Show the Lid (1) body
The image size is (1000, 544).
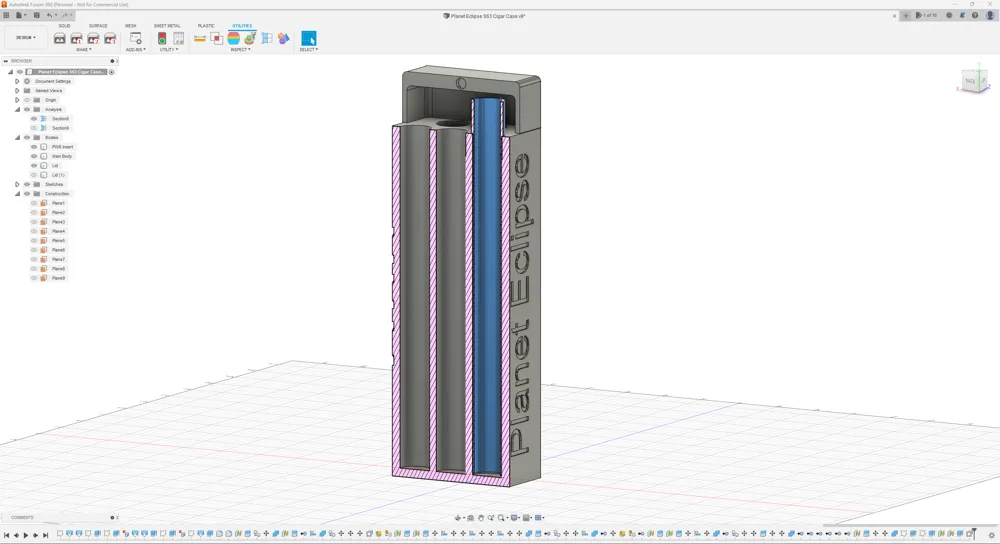click(x=34, y=175)
